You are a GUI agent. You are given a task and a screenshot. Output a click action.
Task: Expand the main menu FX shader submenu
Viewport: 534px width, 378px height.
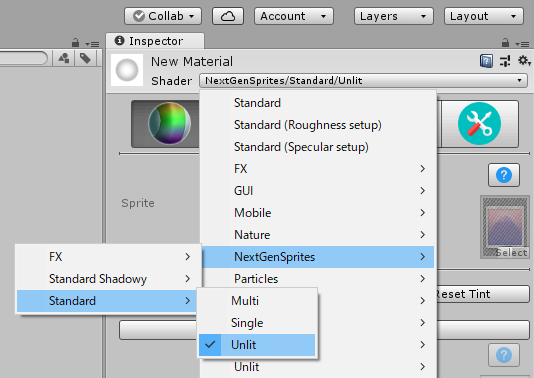click(x=318, y=169)
